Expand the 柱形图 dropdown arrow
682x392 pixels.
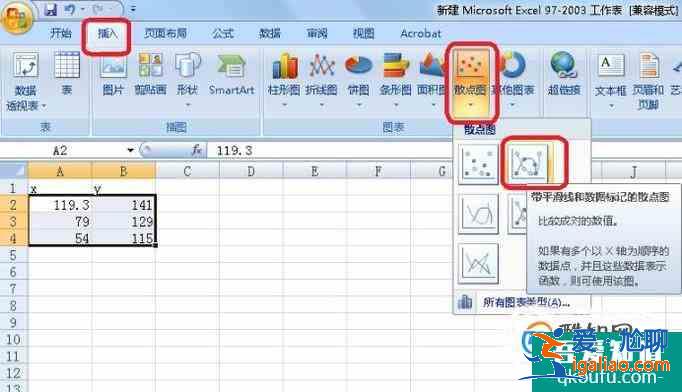point(284,105)
